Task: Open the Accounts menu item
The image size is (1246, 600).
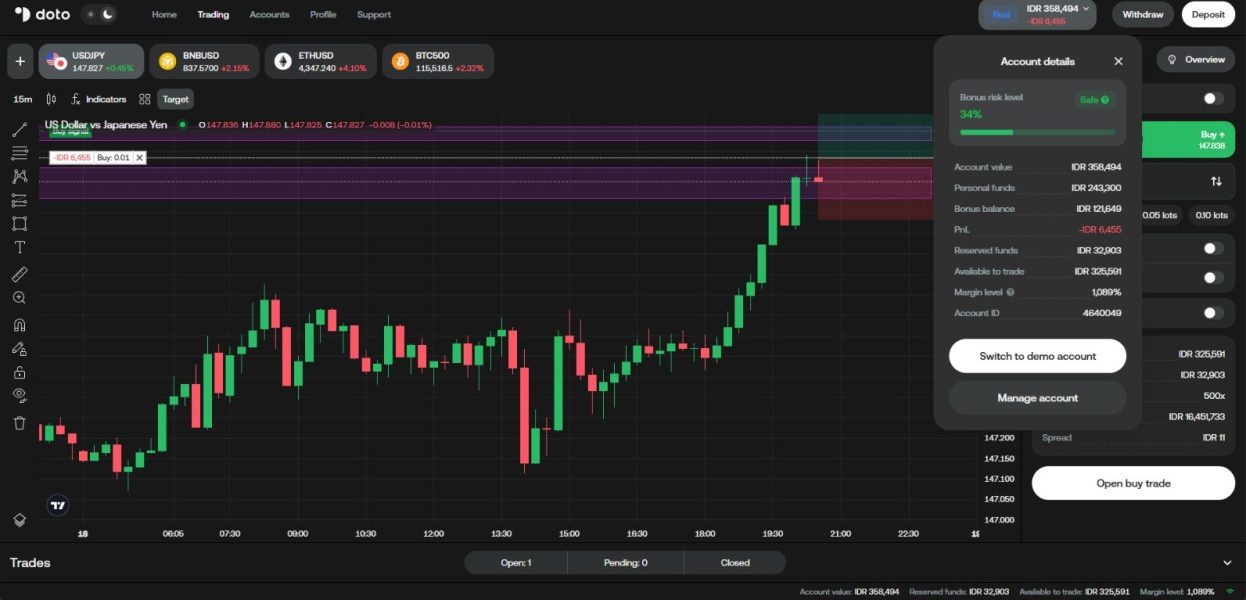Action: point(269,15)
